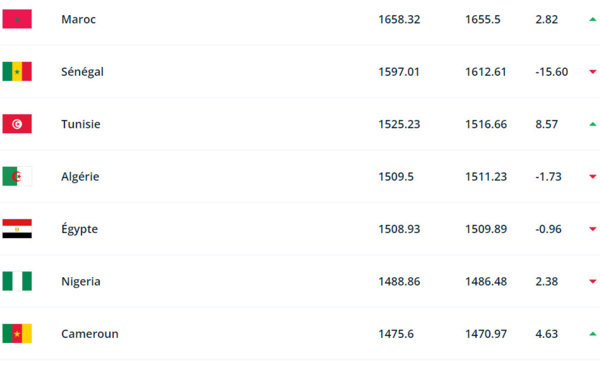This screenshot has width=600, height=372.
Task: Click the Tunisia flag icon
Action: (x=17, y=124)
